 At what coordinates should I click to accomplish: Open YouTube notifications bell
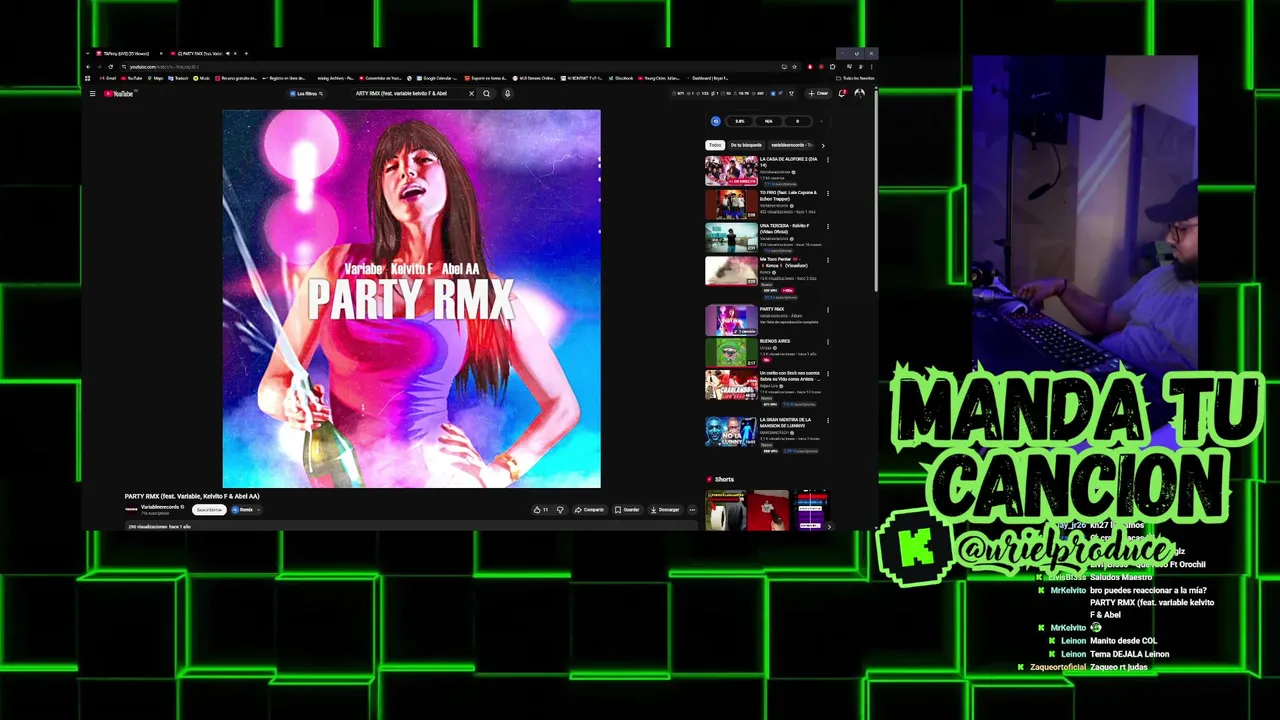[x=842, y=94]
